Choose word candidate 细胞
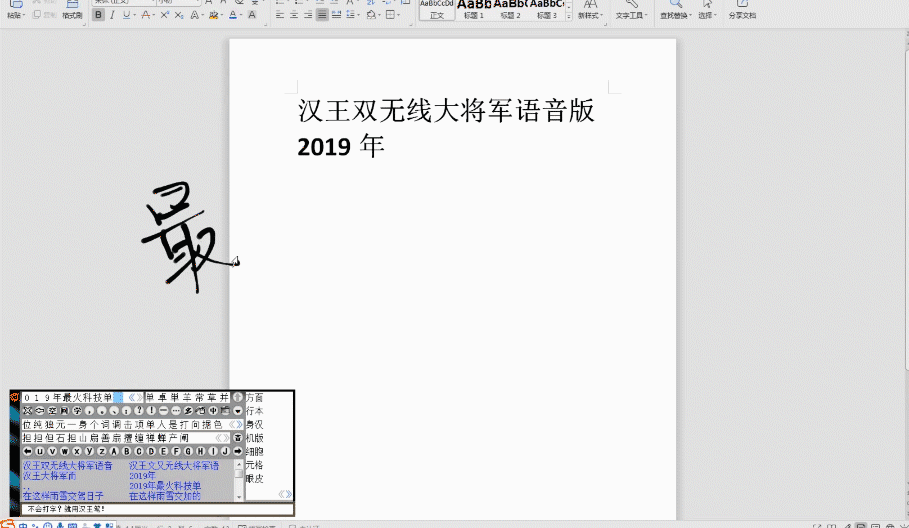 coord(254,451)
